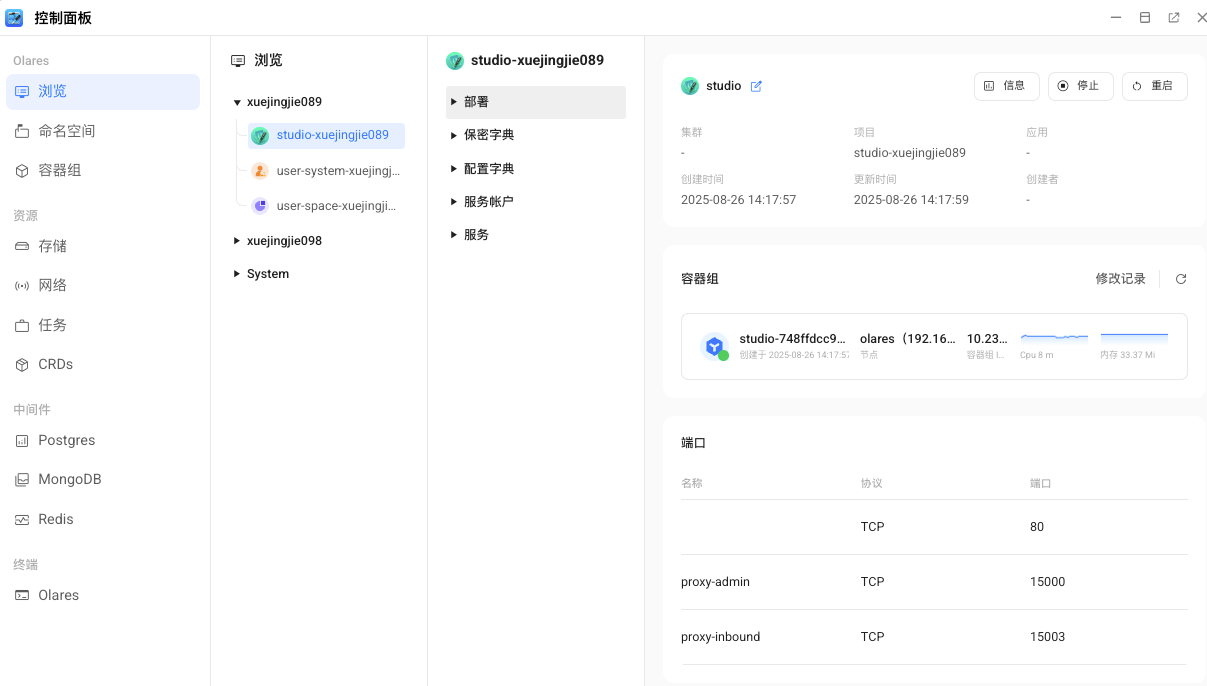1207x686 pixels.
Task: Open 命名空间 in the sidebar
Action: [66, 131]
